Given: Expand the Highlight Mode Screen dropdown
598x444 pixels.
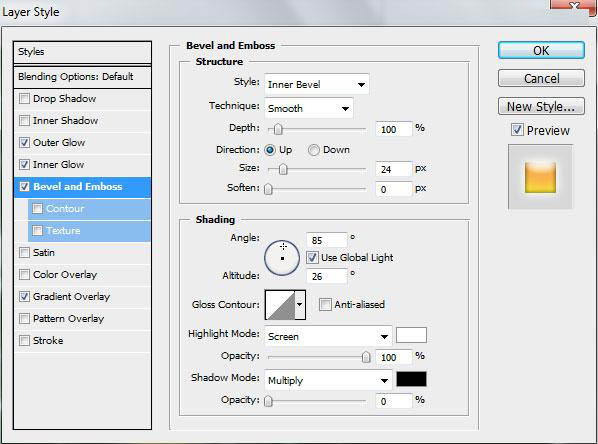Looking at the screenshot, I should (x=328, y=336).
